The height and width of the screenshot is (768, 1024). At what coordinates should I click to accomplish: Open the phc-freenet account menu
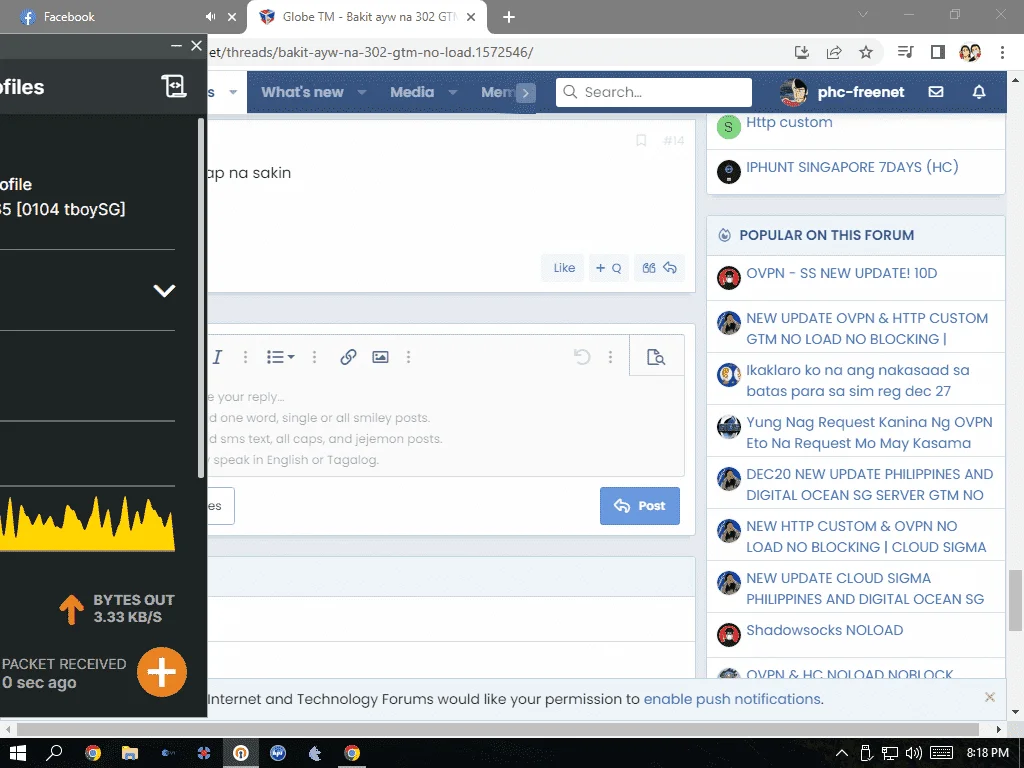click(x=842, y=92)
